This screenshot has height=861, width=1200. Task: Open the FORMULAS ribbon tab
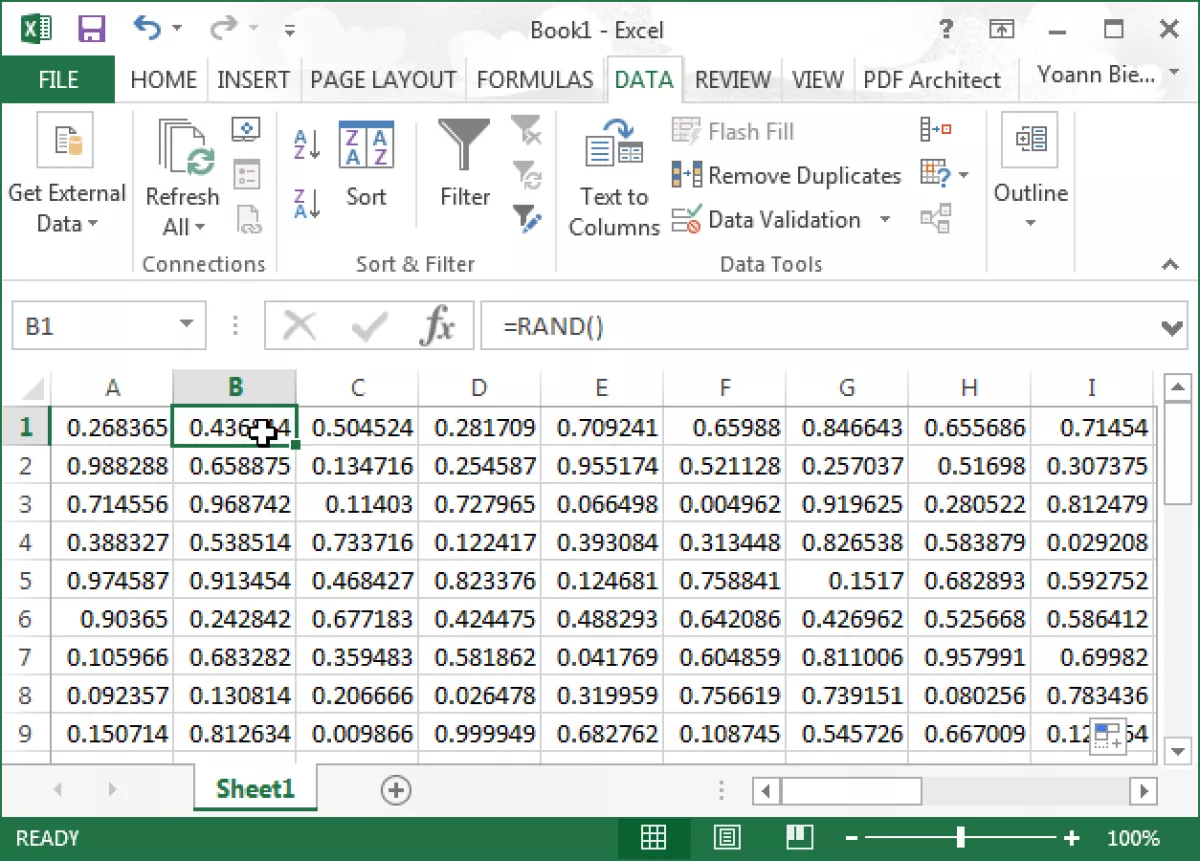[534, 80]
